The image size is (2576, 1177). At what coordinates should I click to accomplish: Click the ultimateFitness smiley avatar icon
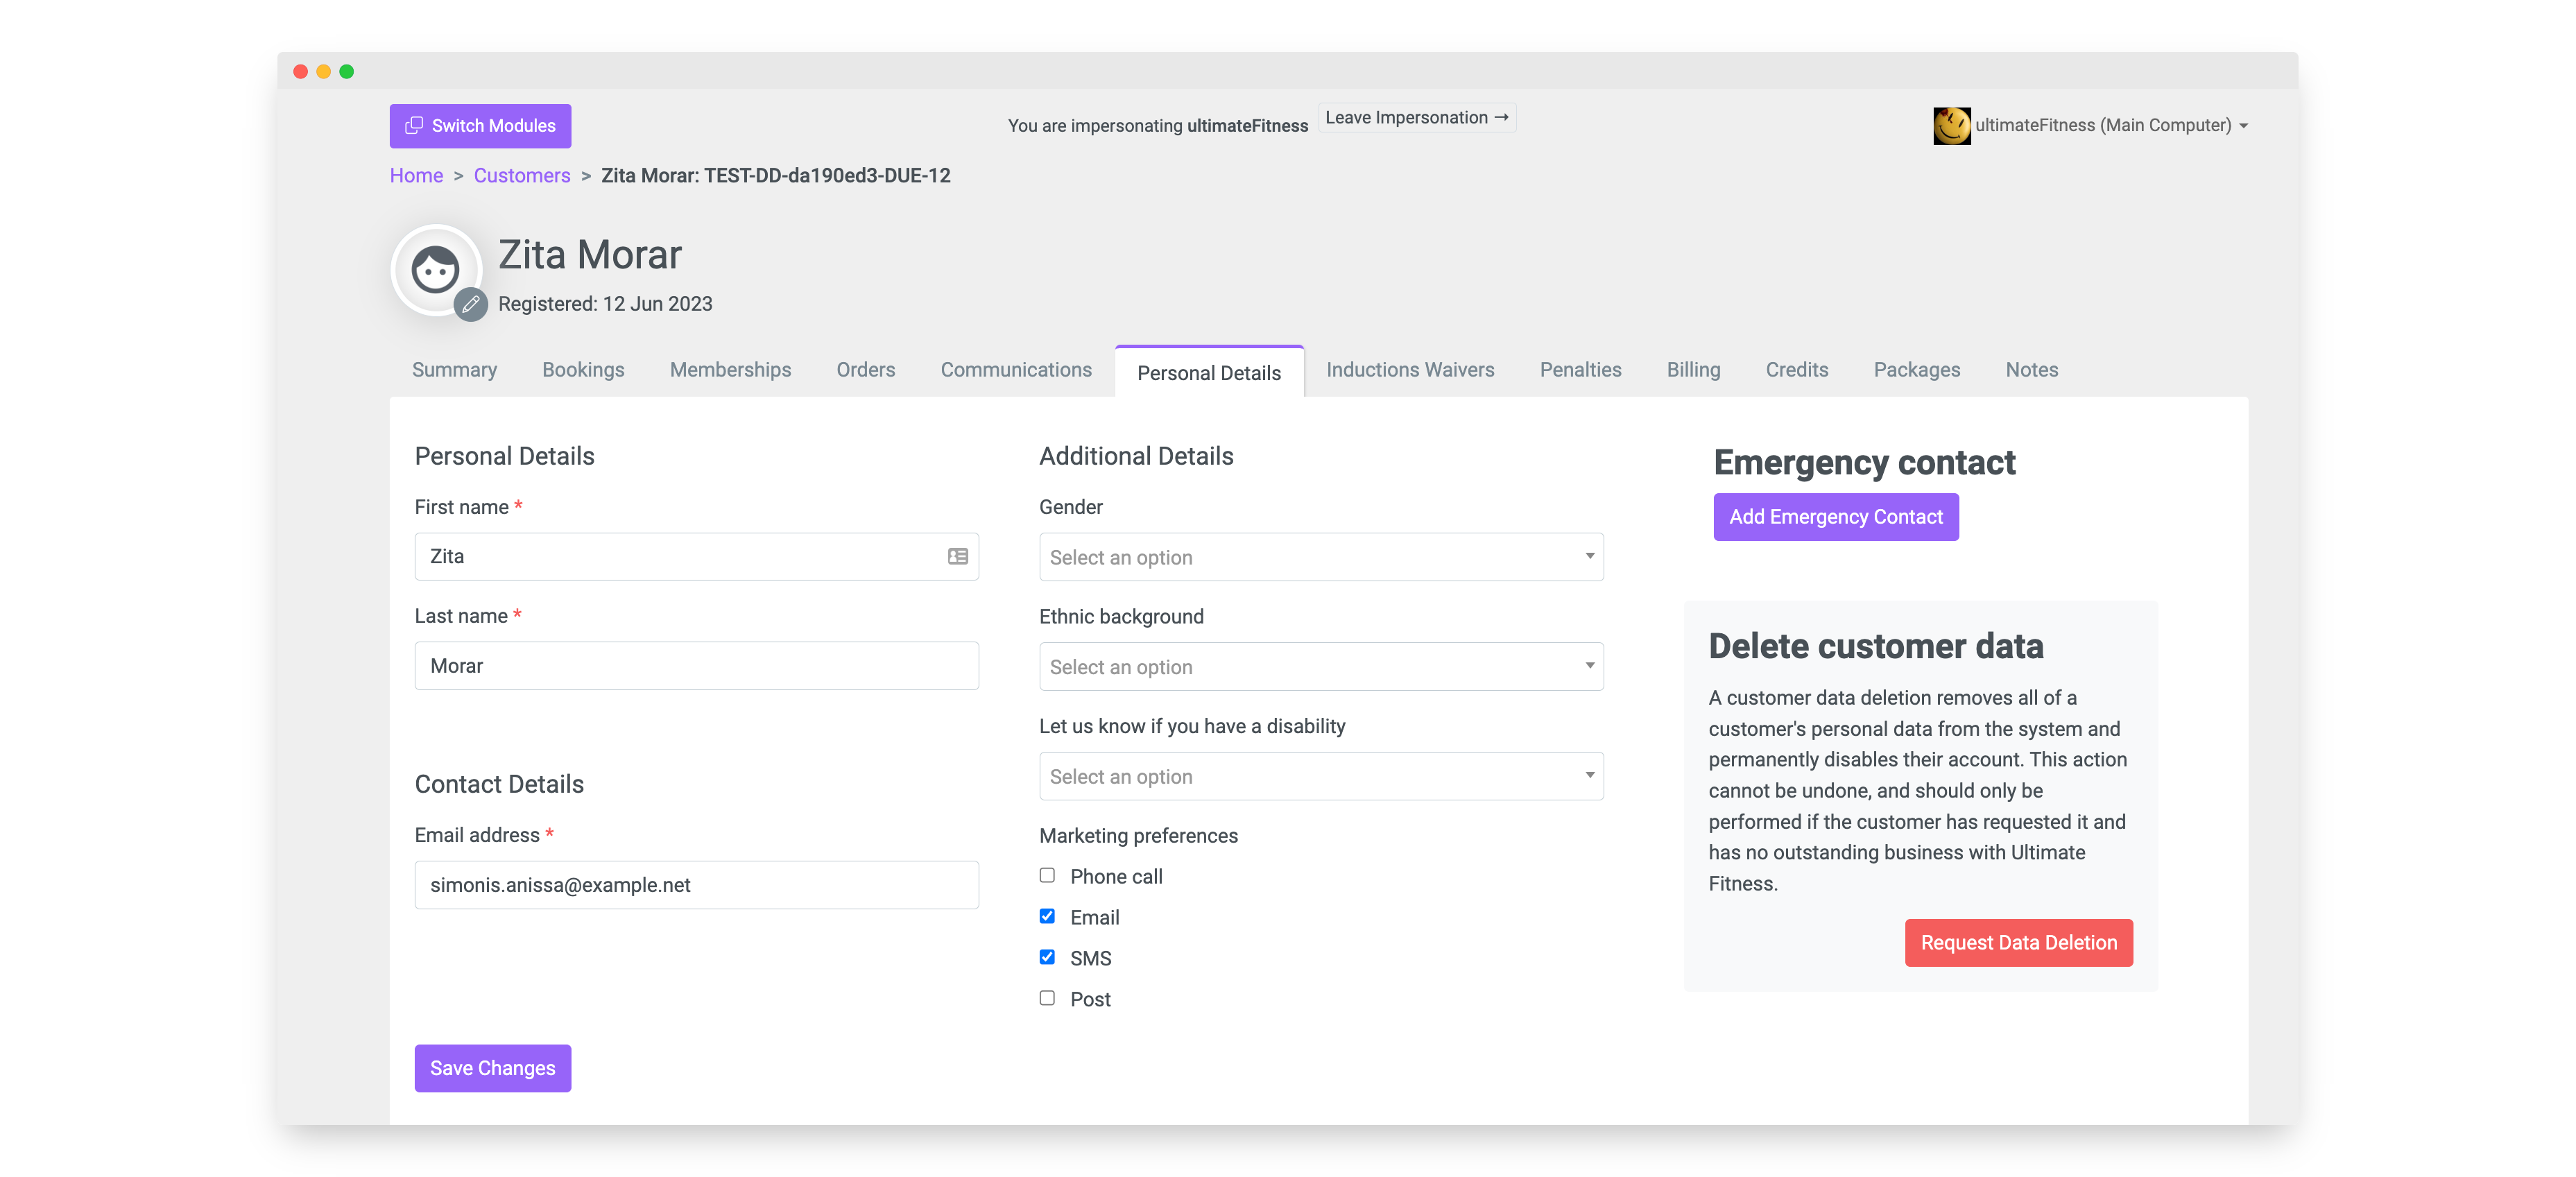(1951, 126)
